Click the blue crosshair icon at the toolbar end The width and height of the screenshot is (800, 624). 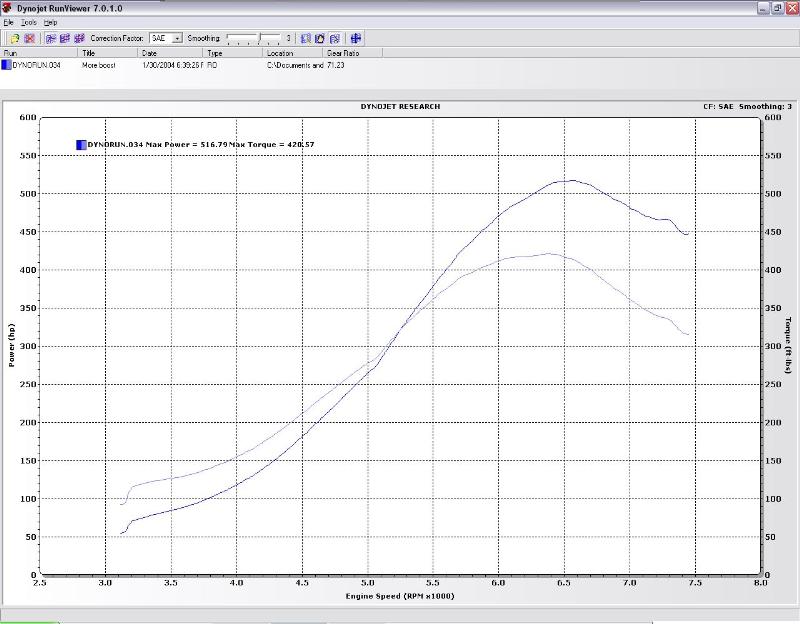coord(355,38)
